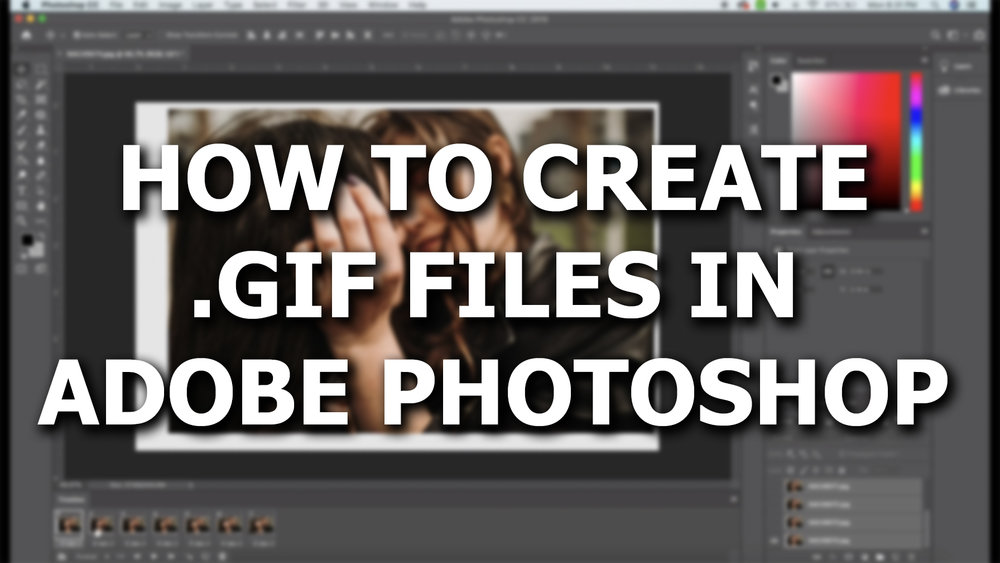Viewport: 1000px width, 563px height.
Task: Select the Horizontal Type tool
Action: pos(22,191)
